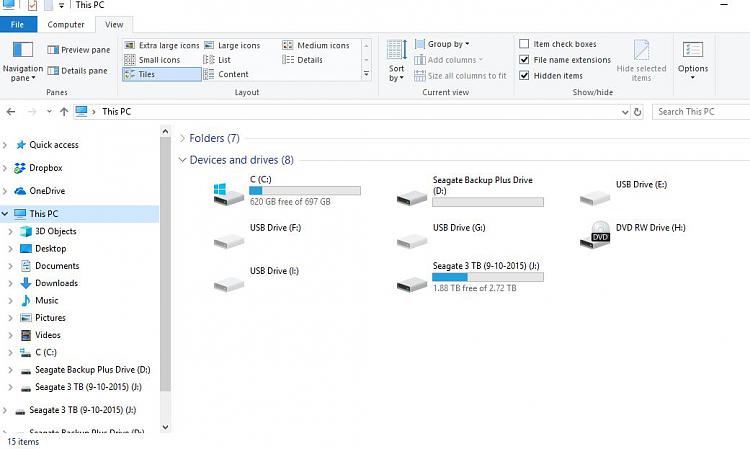Expand the Documents tree node
The height and width of the screenshot is (449, 750).
[x=11, y=266]
